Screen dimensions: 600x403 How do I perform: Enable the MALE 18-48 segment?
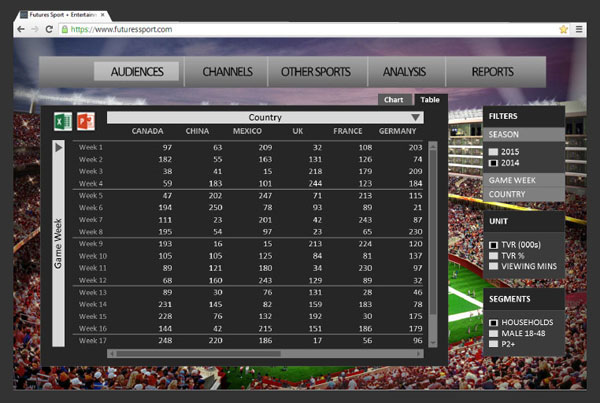tap(493, 333)
